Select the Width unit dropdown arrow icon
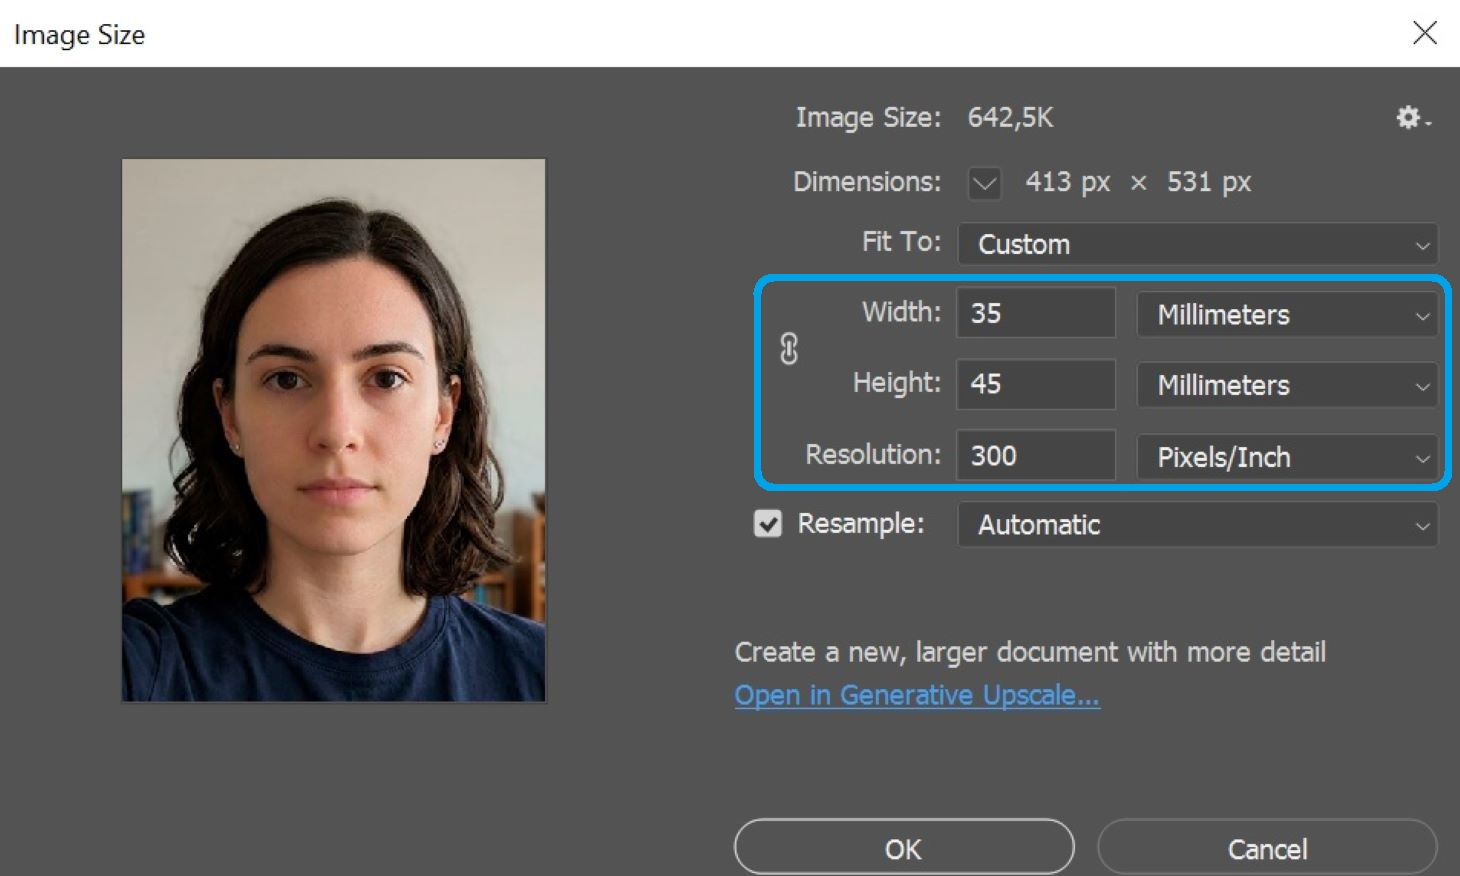This screenshot has width=1460, height=876. point(1423,315)
